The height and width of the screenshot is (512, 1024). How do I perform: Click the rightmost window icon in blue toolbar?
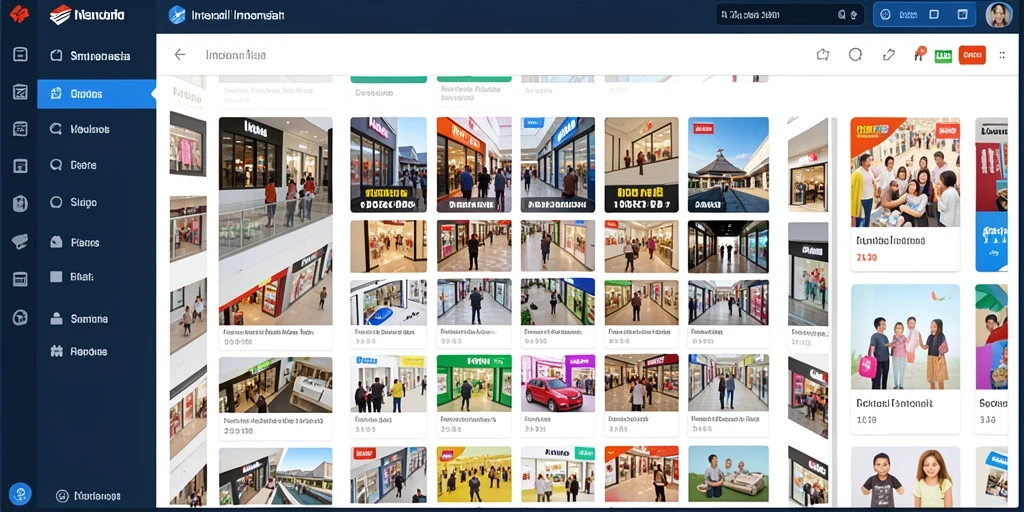(962, 14)
